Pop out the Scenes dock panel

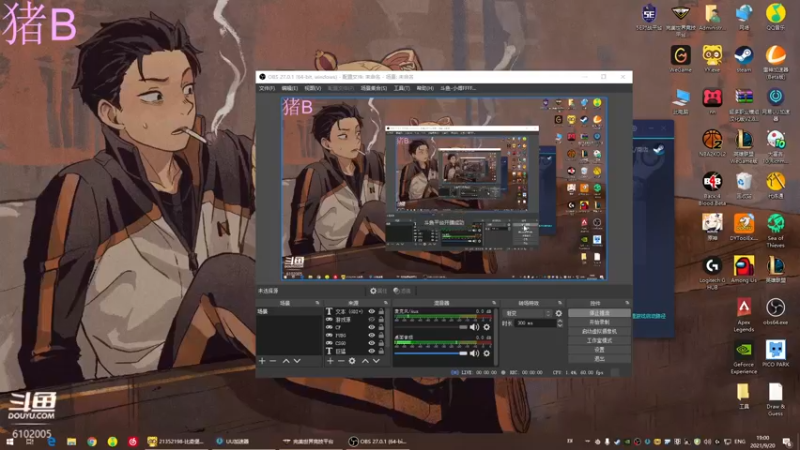(317, 303)
